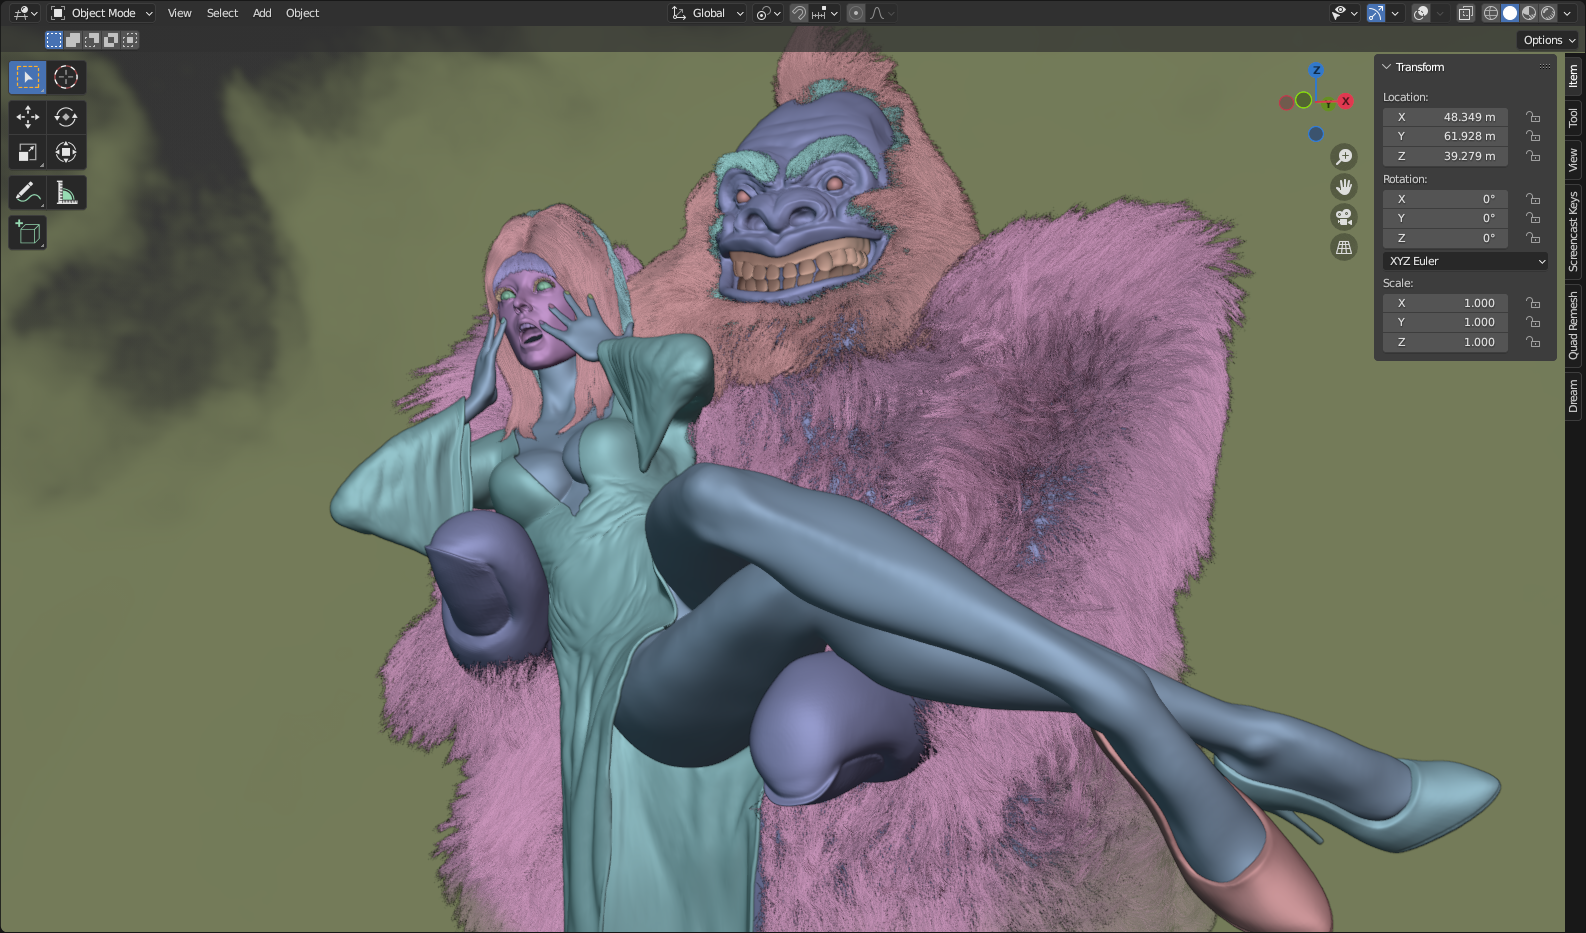The width and height of the screenshot is (1586, 933).
Task: Set selection mode to Invert
Action: 111,40
